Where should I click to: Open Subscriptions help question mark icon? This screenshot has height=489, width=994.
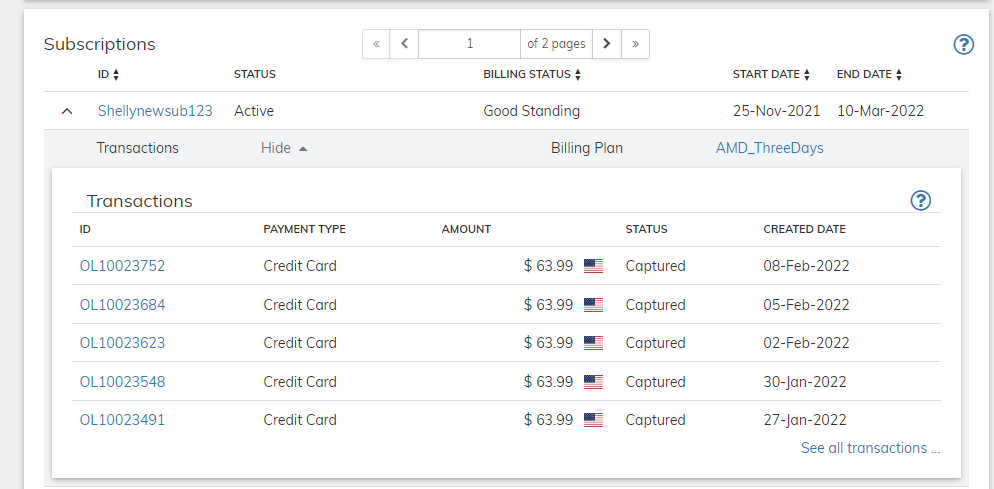coord(963,44)
